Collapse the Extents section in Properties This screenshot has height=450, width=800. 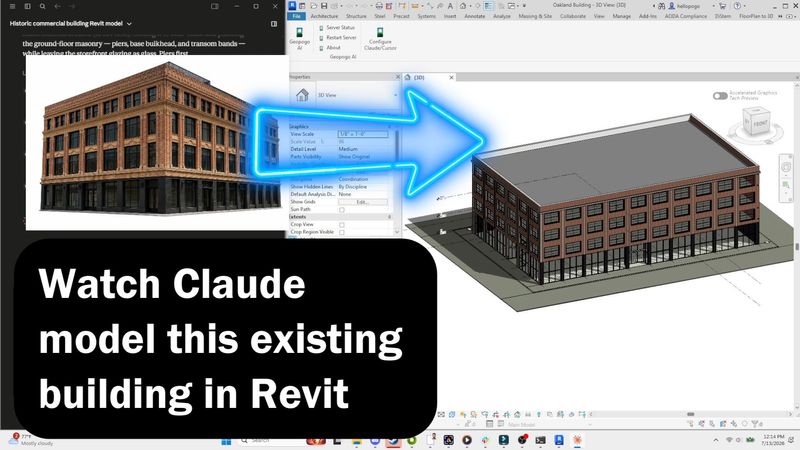point(389,217)
